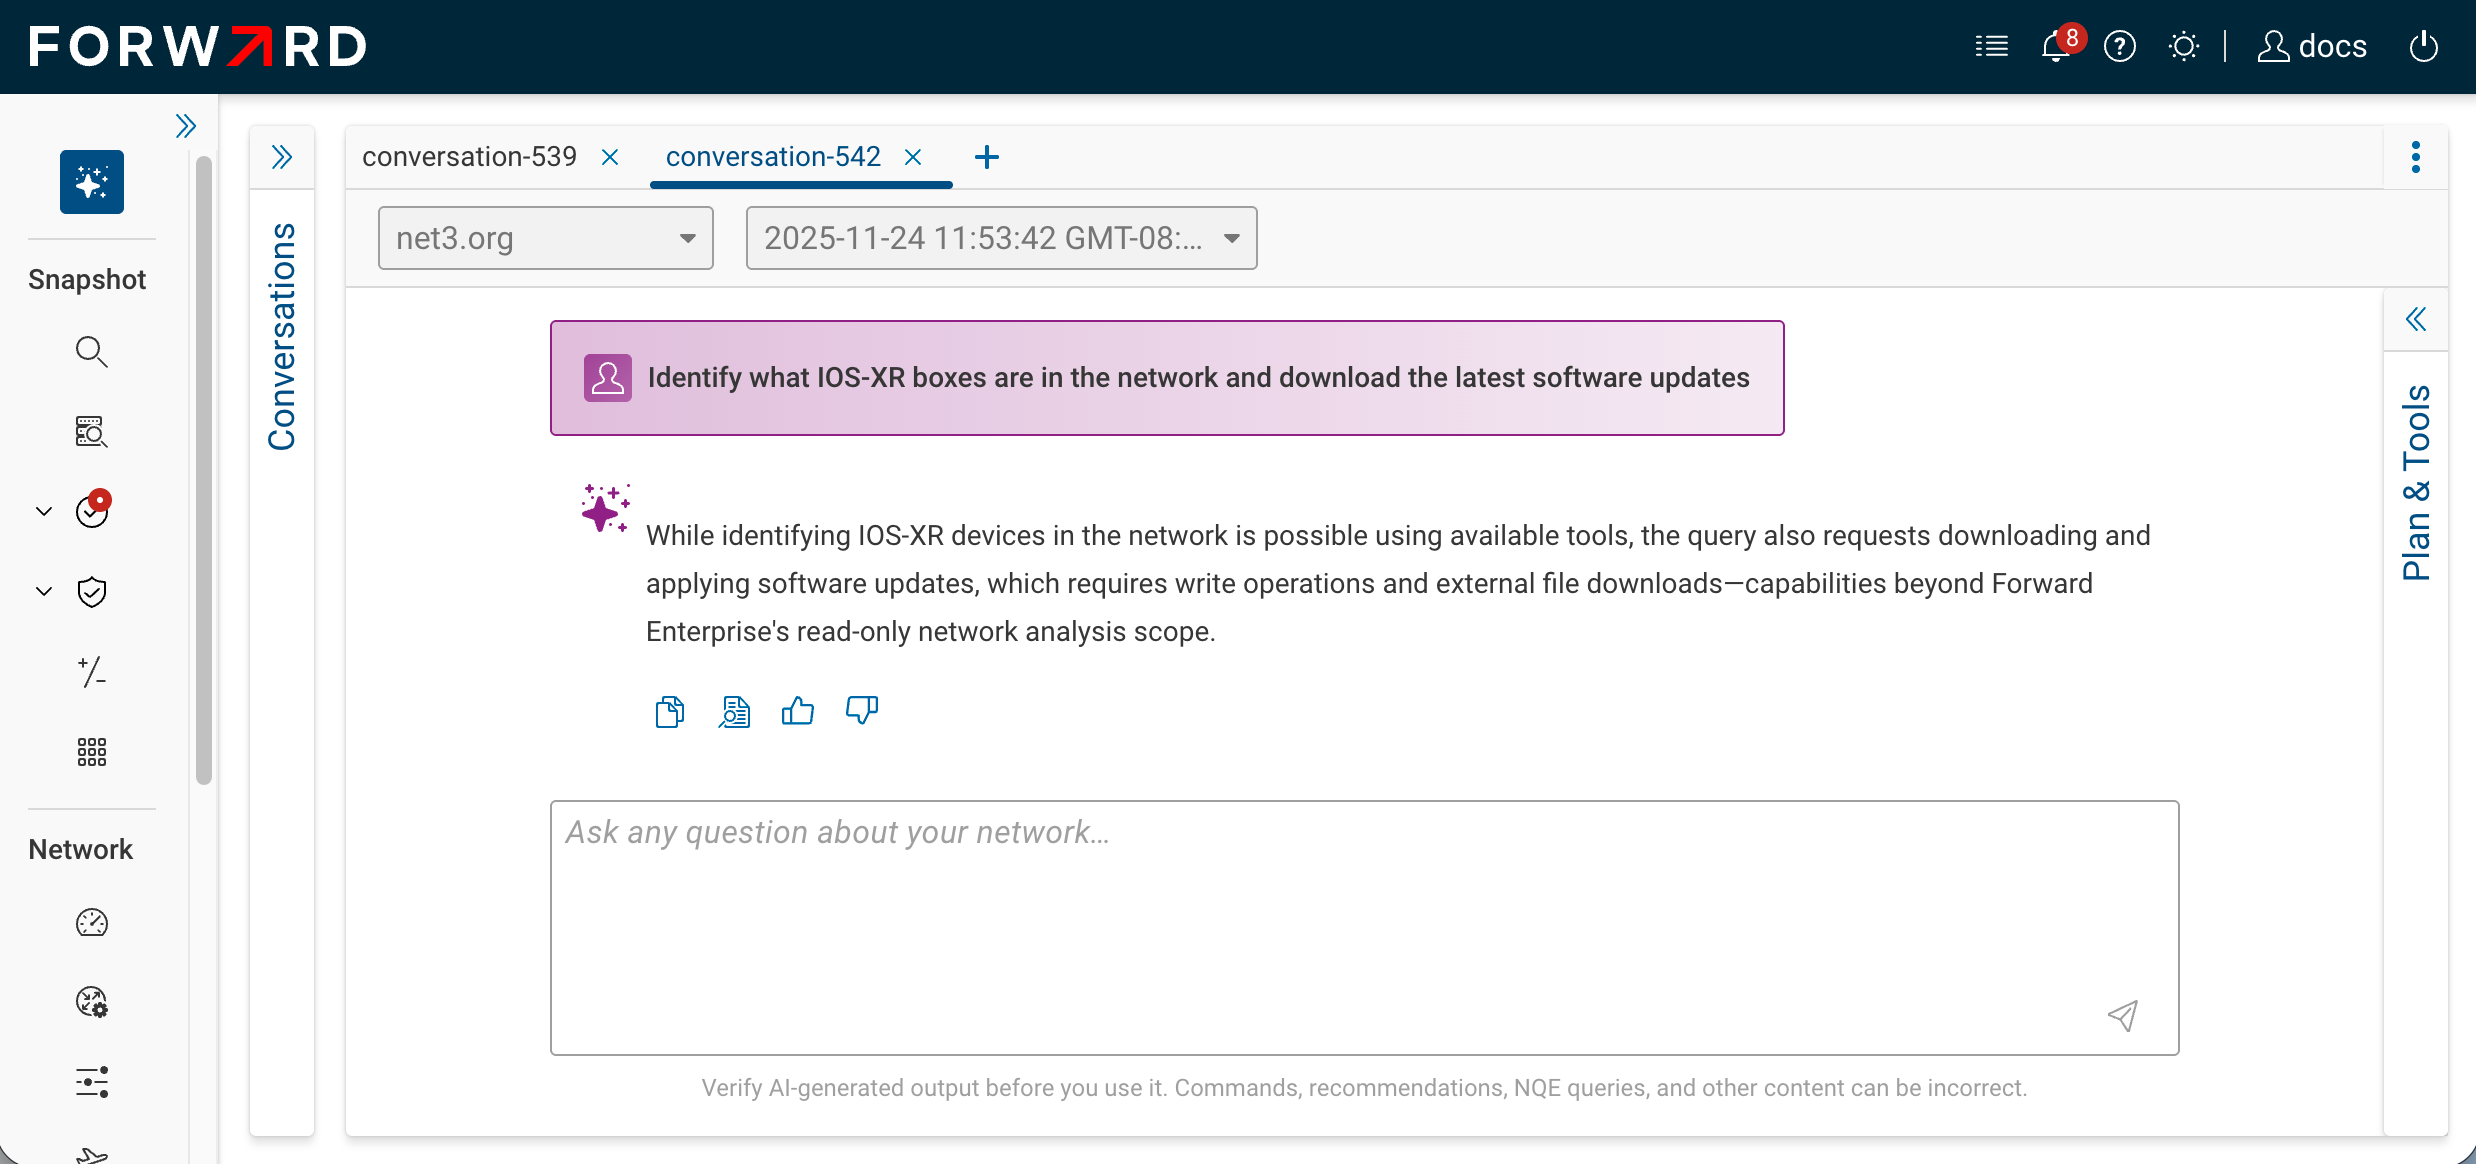Expand the left navigation sidebar

185,126
